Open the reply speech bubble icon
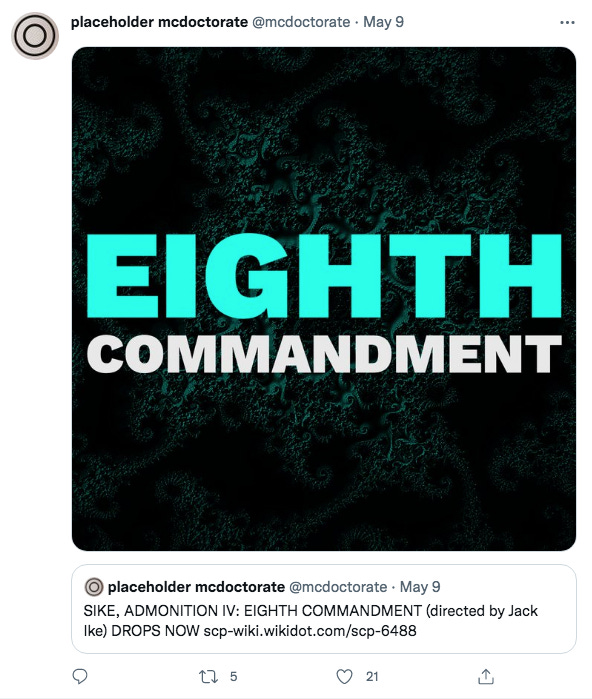592x699 pixels. [x=80, y=676]
